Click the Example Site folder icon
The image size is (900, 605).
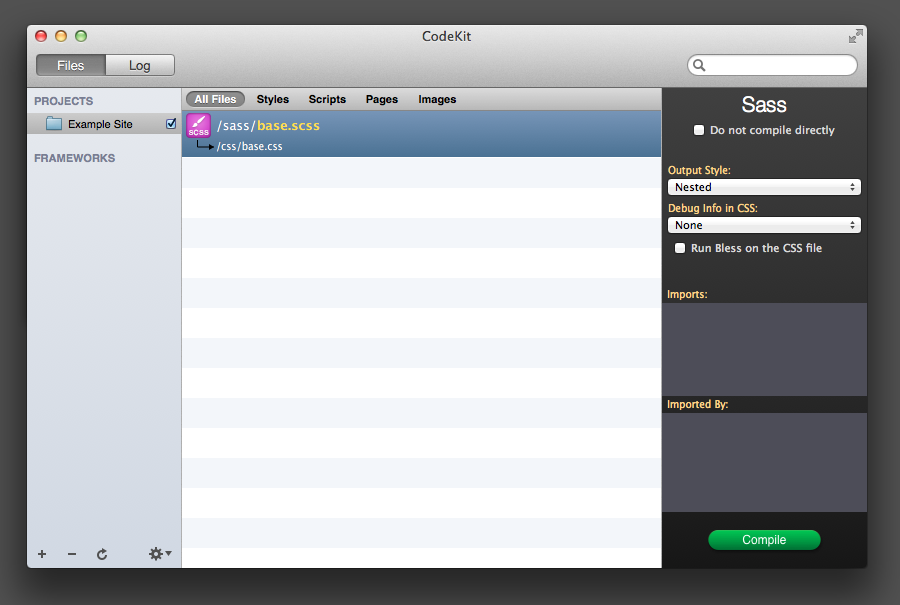coord(54,123)
